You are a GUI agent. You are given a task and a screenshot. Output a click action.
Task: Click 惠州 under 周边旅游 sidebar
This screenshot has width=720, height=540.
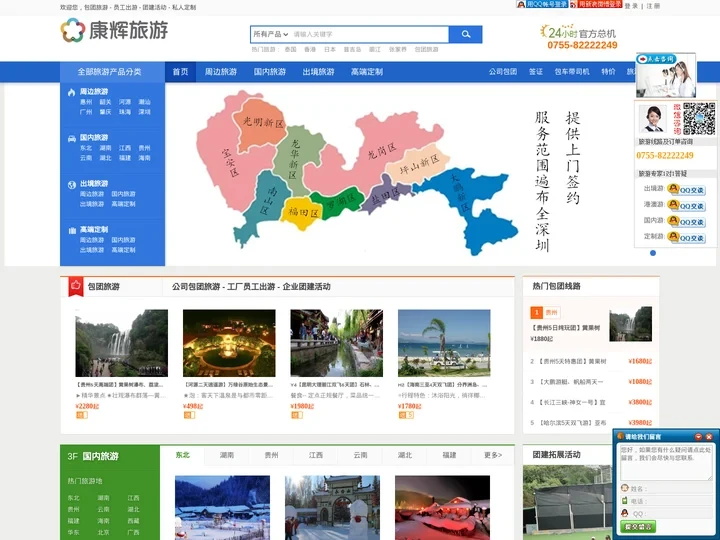click(86, 102)
